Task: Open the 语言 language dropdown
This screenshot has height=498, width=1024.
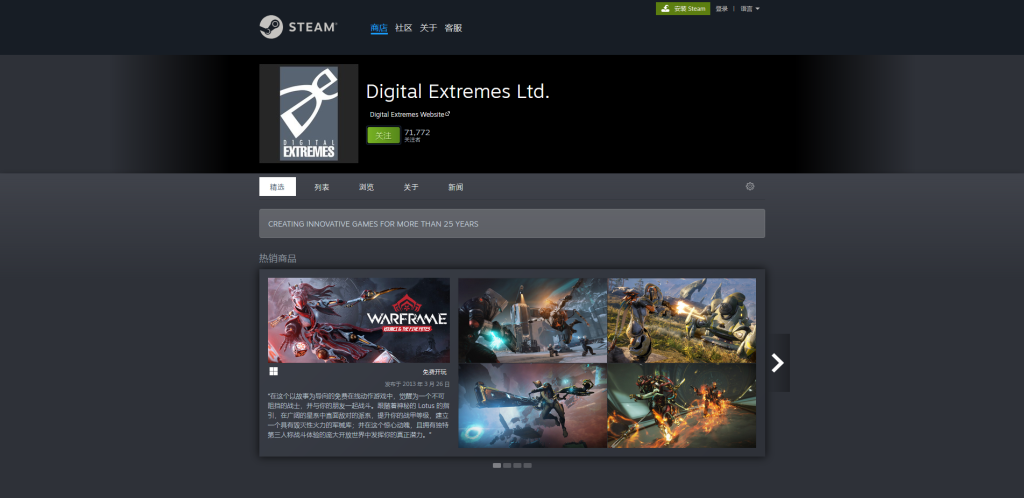Action: point(750,8)
